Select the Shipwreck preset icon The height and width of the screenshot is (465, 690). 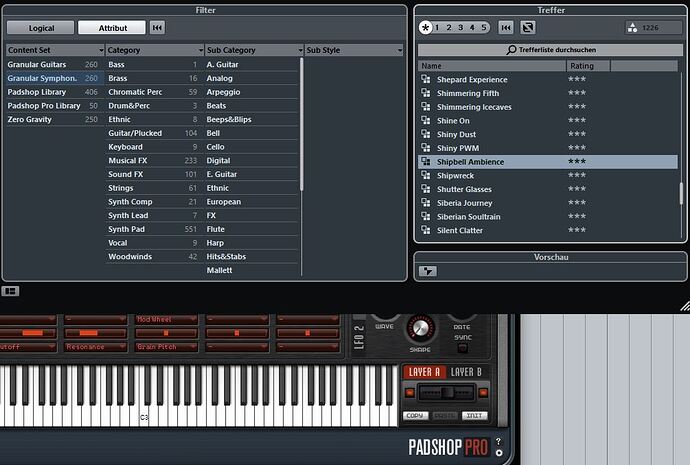click(x=426, y=175)
